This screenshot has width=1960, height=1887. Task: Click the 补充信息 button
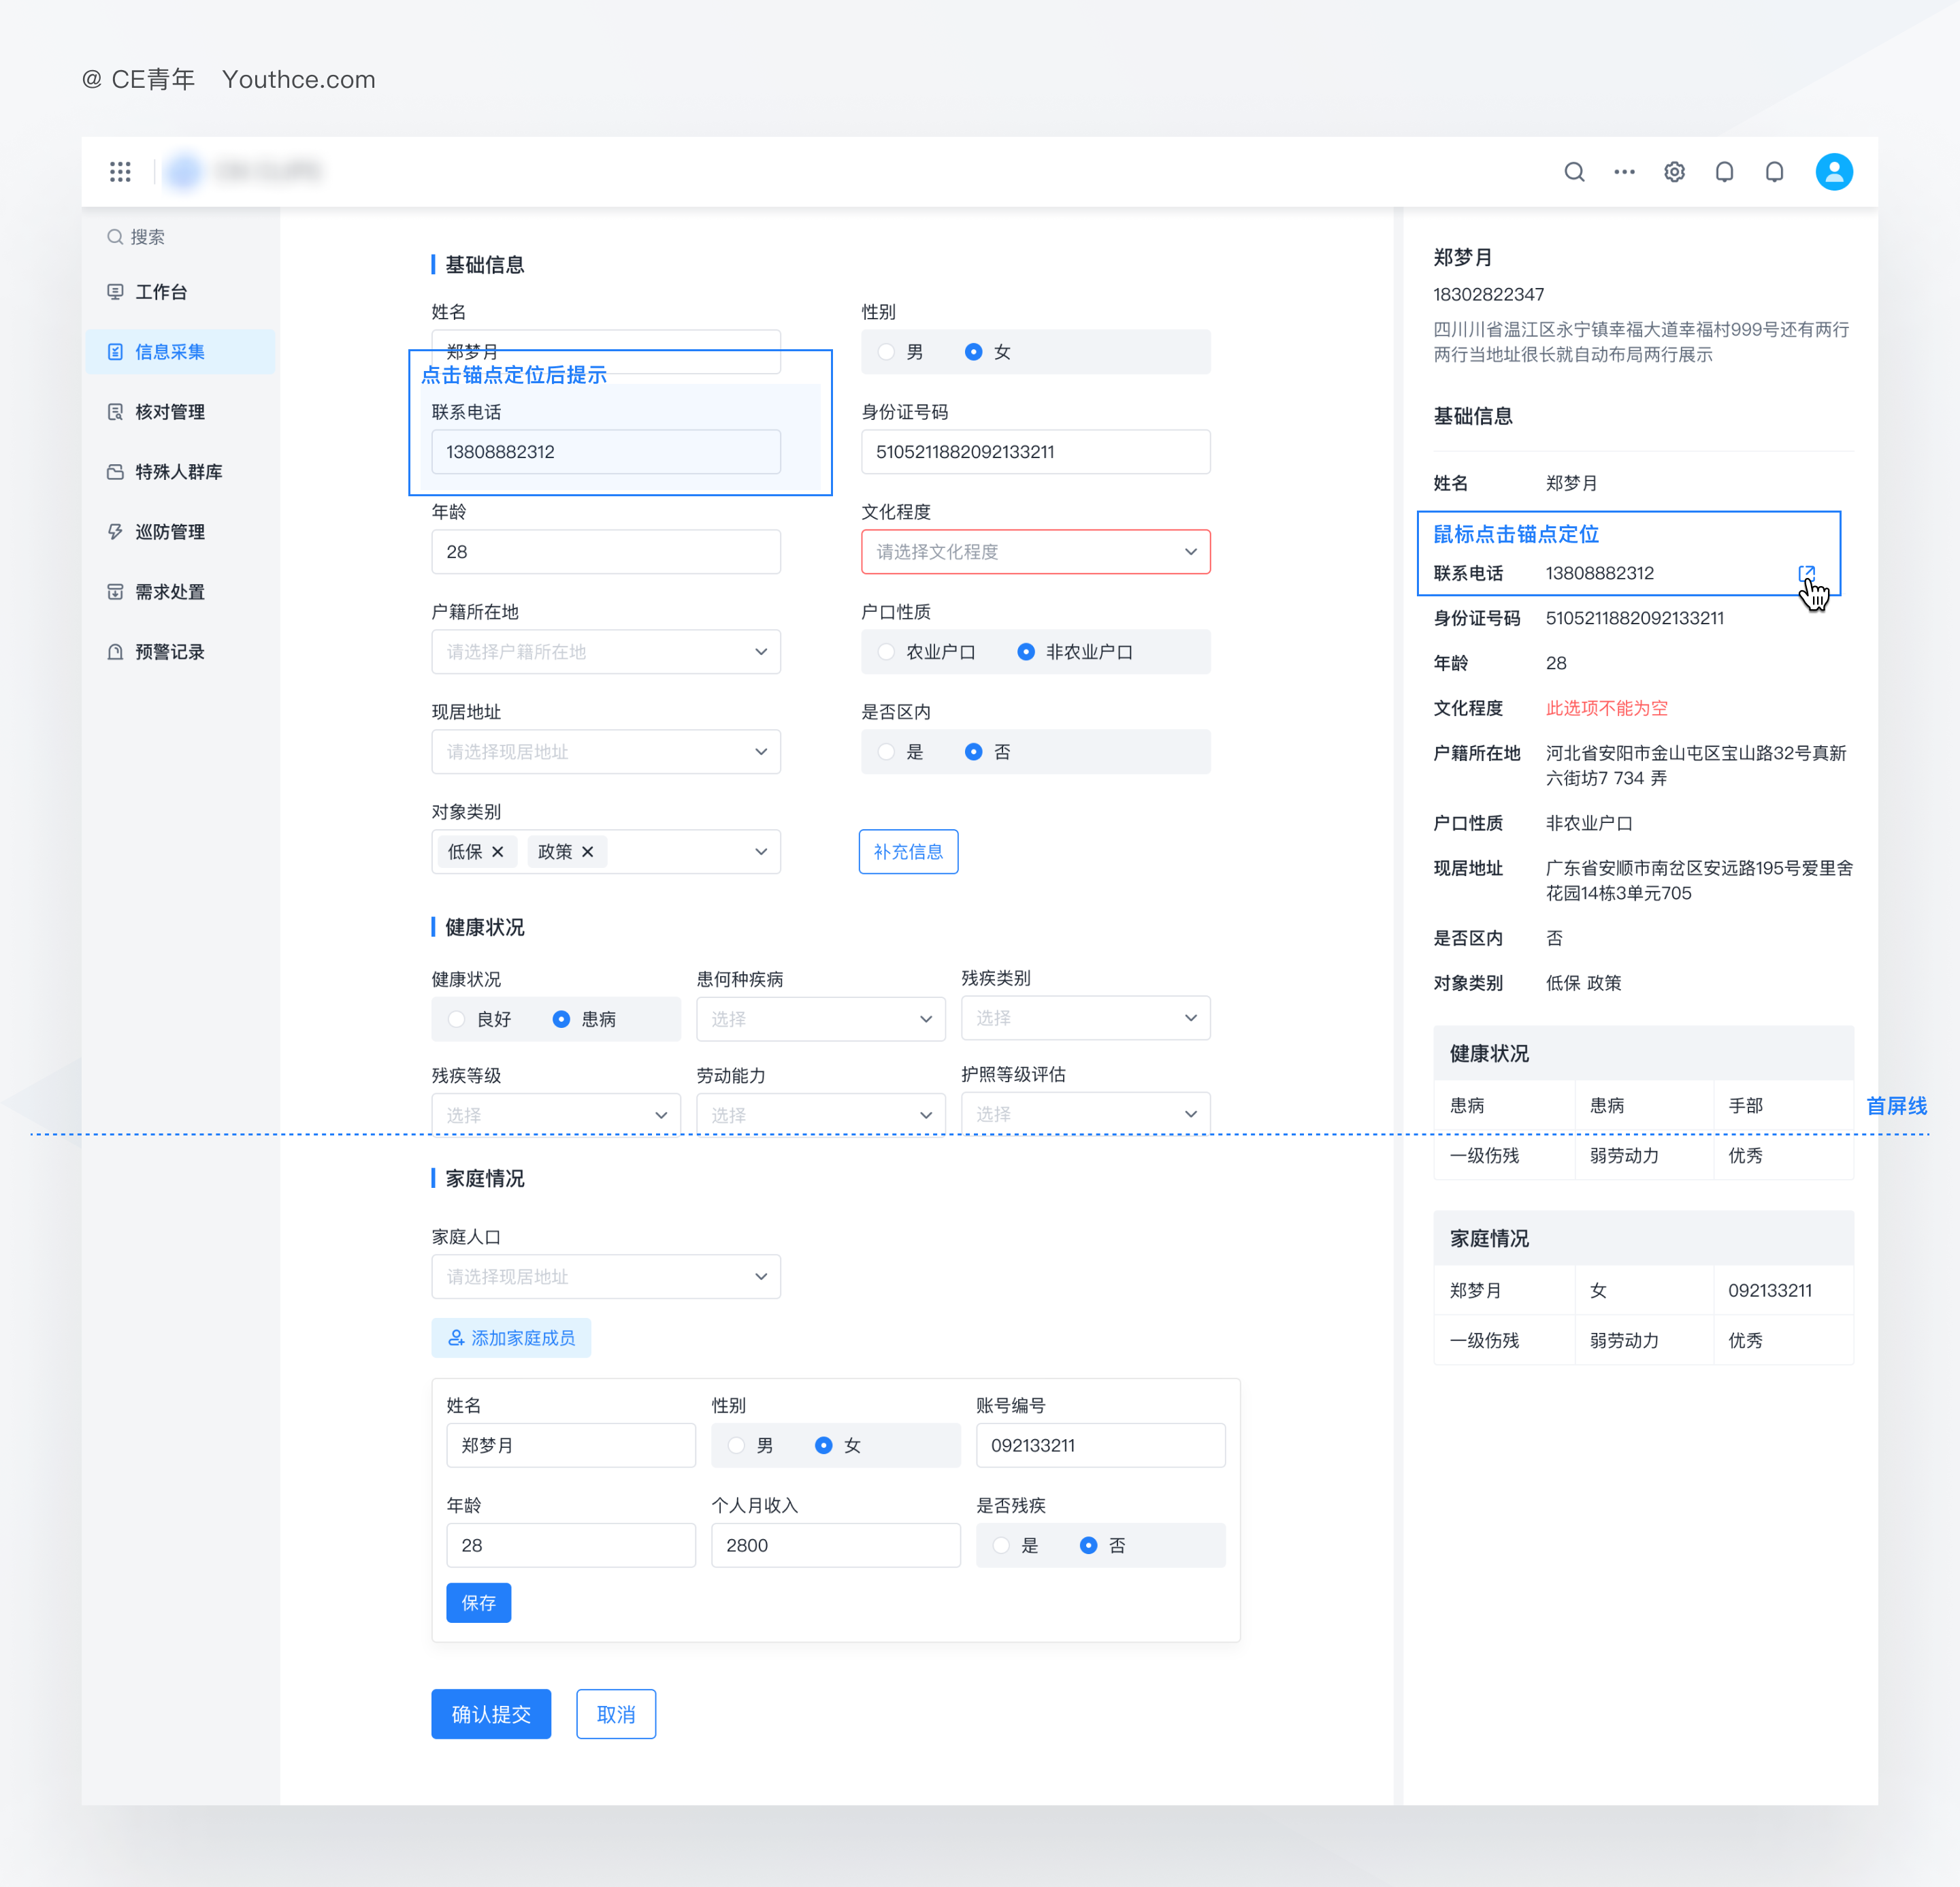click(x=908, y=852)
